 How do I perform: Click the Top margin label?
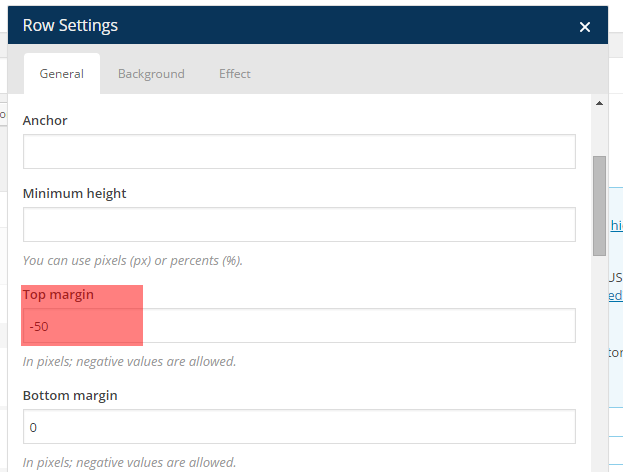tap(58, 295)
